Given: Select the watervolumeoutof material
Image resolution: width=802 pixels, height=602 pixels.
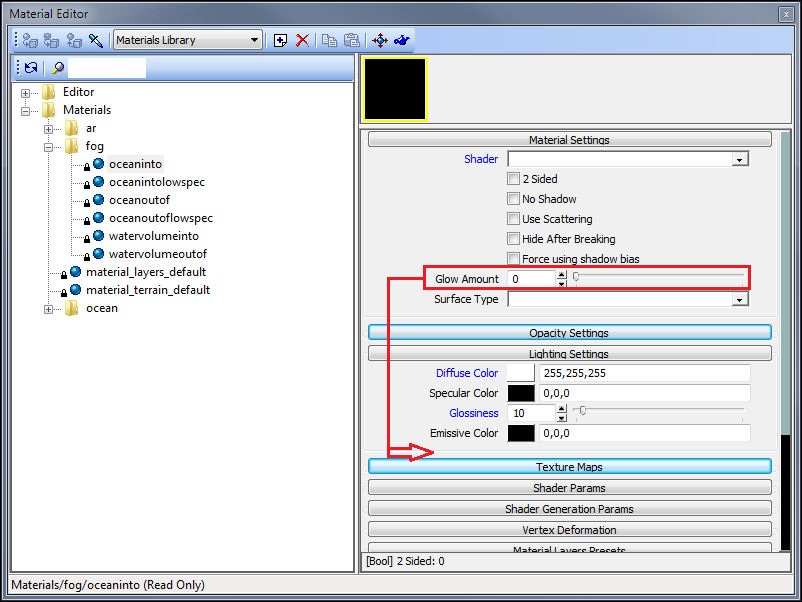Looking at the screenshot, I should pyautogui.click(x=158, y=254).
